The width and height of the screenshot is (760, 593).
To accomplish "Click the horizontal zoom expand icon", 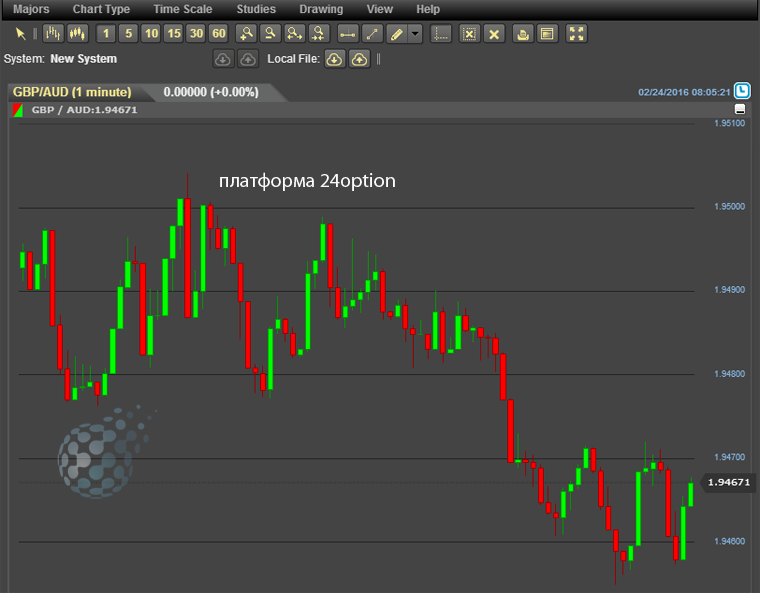I will point(294,33).
